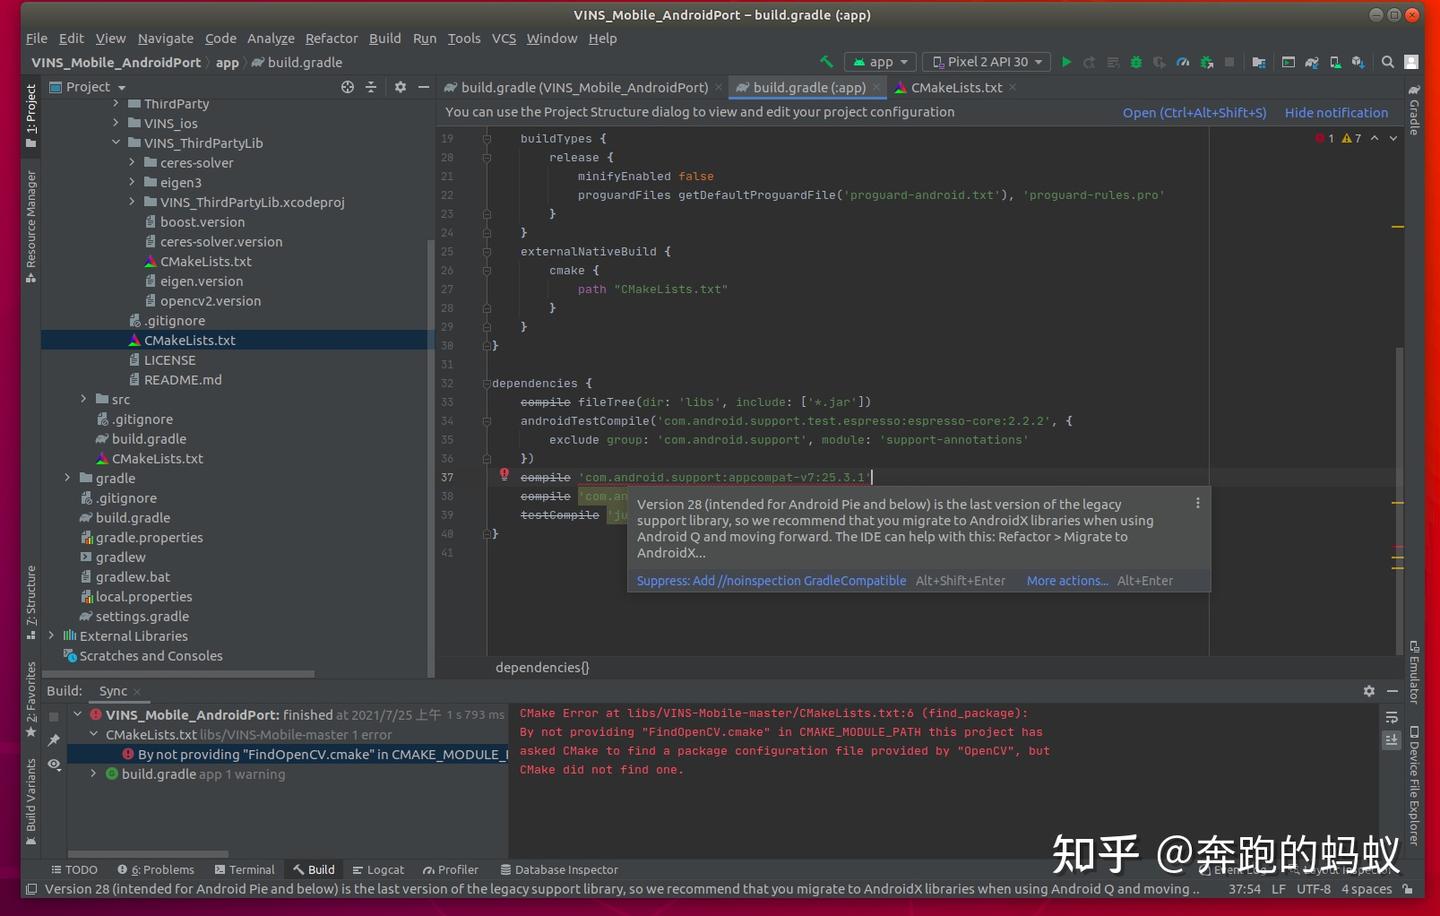Image resolution: width=1440 pixels, height=916 pixels.
Task: Open the Refactor menu
Action: tap(331, 38)
